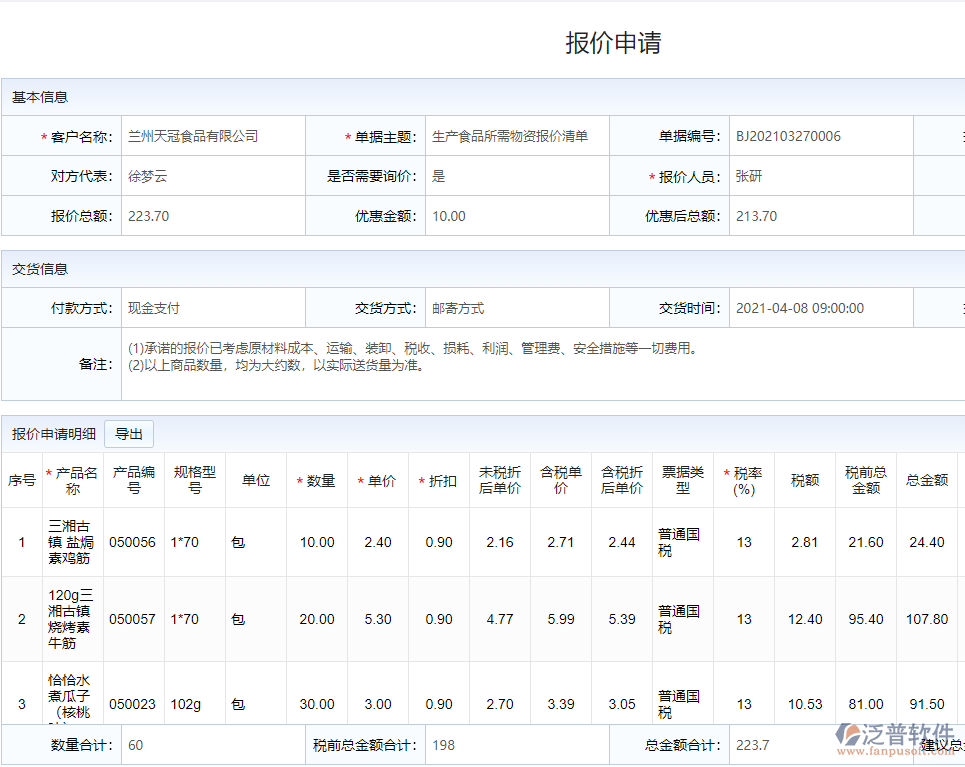The width and height of the screenshot is (965, 767).
Task: Click the 是否需要询价 value 是
Action: (x=437, y=176)
